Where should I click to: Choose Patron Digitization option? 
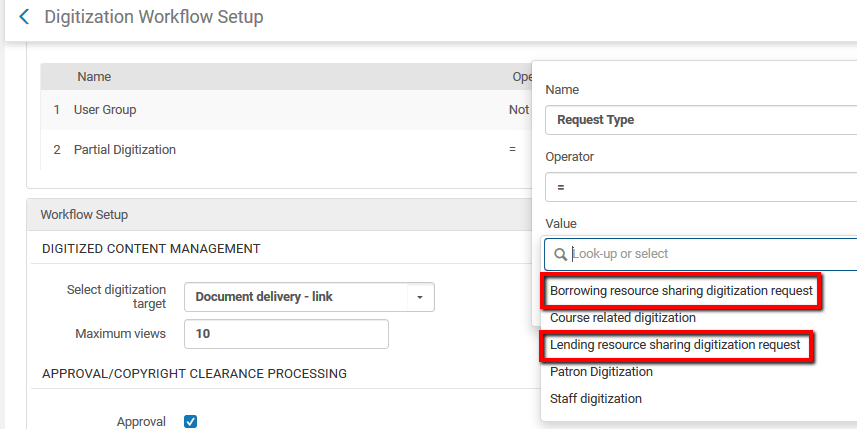[x=601, y=372]
